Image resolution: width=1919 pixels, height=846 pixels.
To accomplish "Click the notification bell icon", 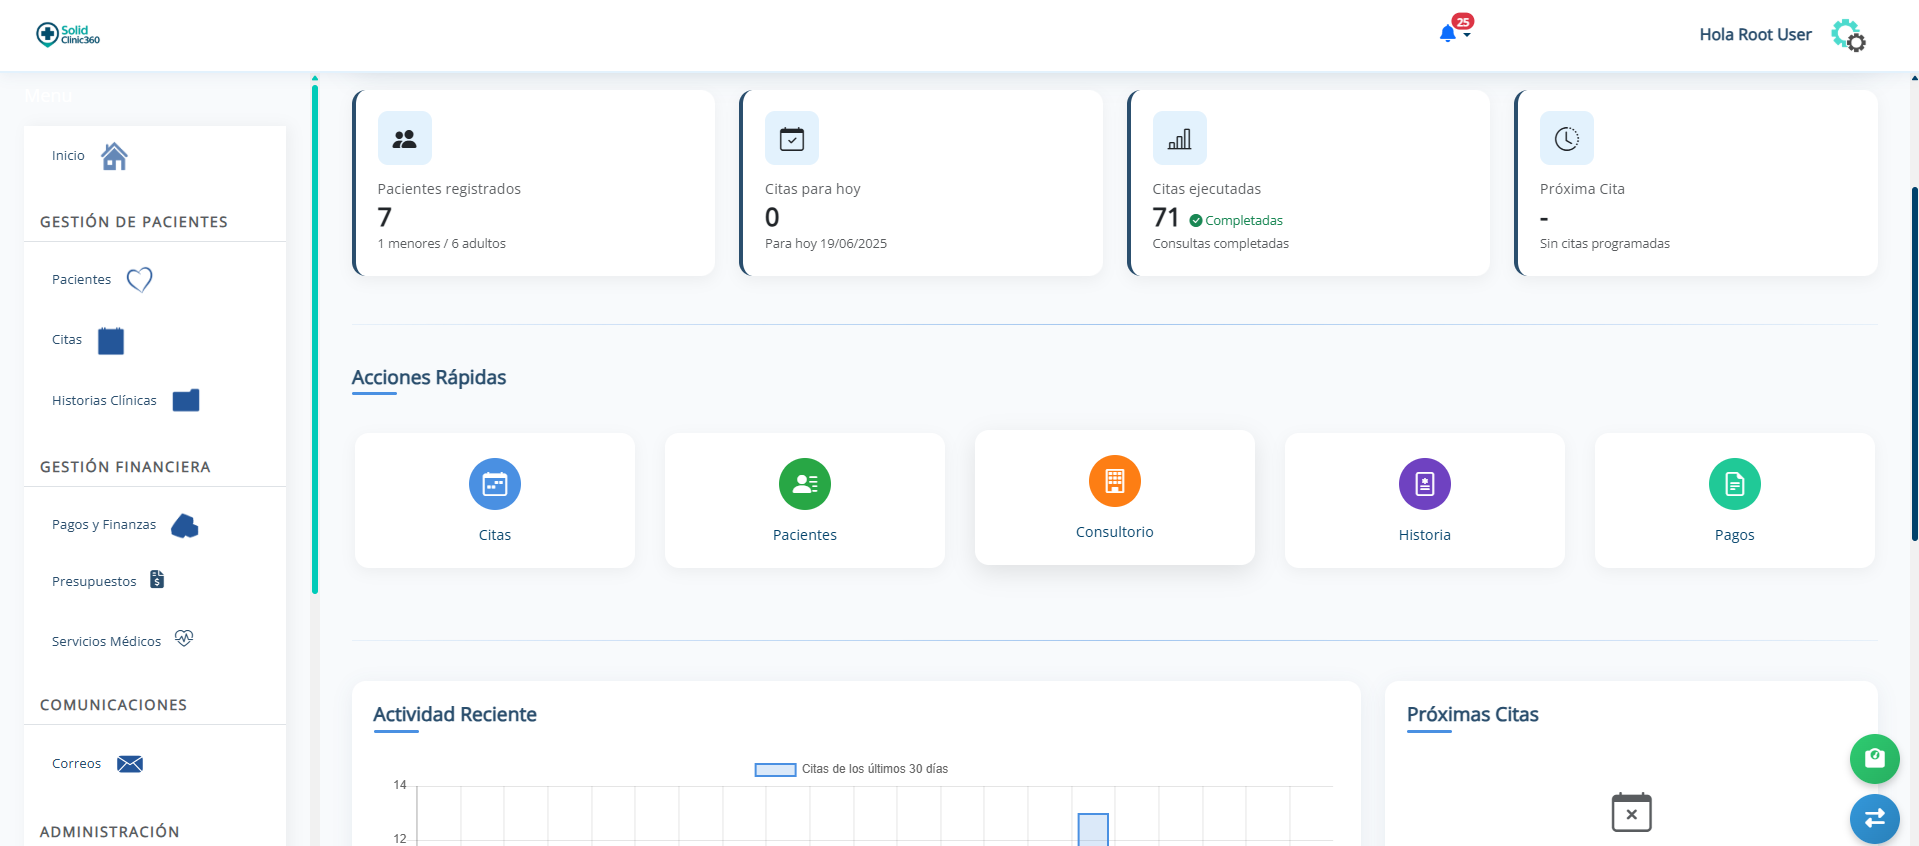I will pyautogui.click(x=1447, y=34).
